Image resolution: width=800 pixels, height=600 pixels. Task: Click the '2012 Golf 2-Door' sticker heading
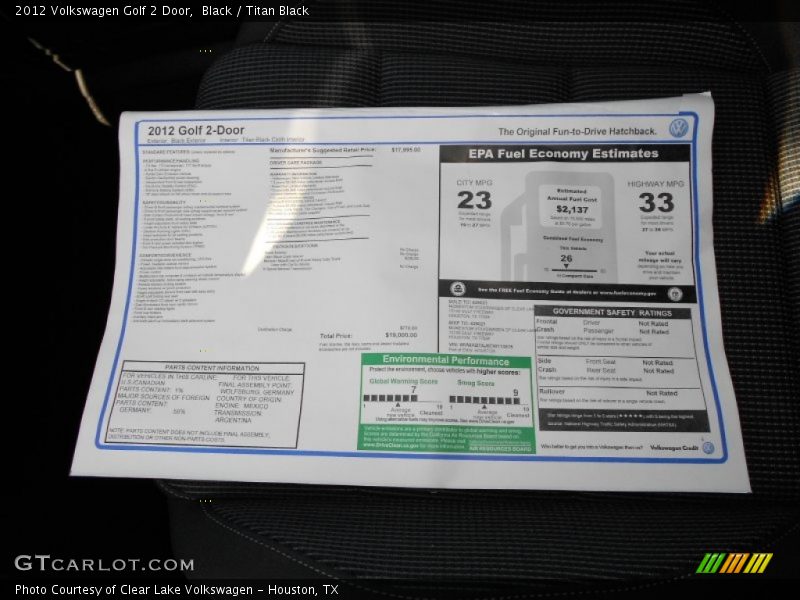click(x=196, y=130)
